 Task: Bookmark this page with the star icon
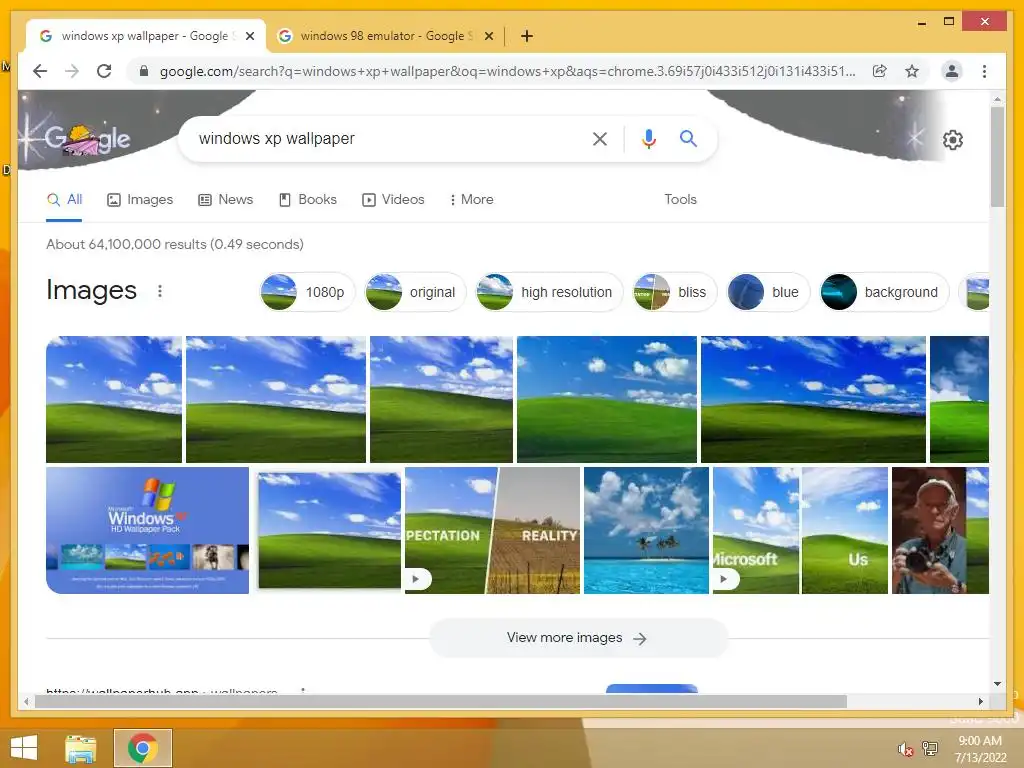(x=912, y=71)
